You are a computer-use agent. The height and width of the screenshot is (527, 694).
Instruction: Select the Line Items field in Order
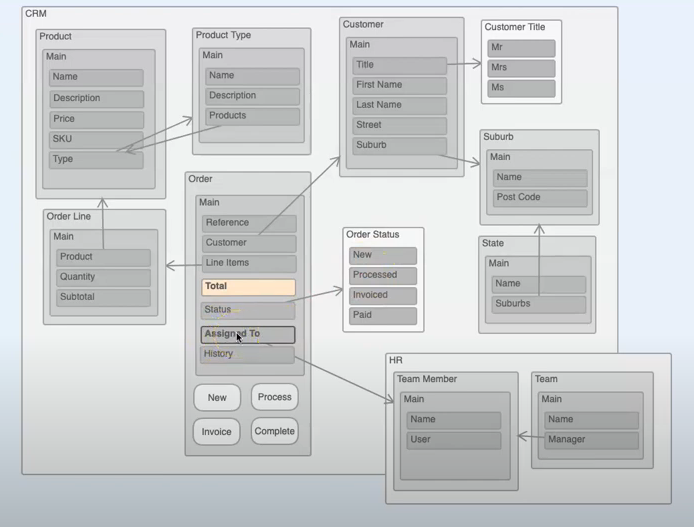(x=249, y=264)
